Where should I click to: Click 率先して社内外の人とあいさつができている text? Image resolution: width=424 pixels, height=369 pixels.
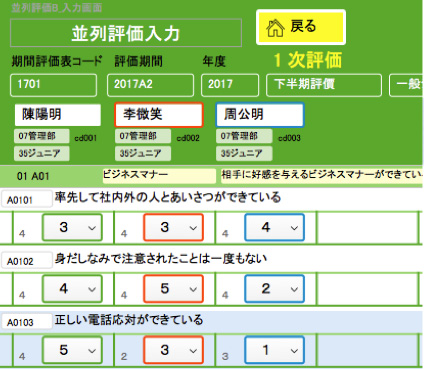tap(168, 197)
